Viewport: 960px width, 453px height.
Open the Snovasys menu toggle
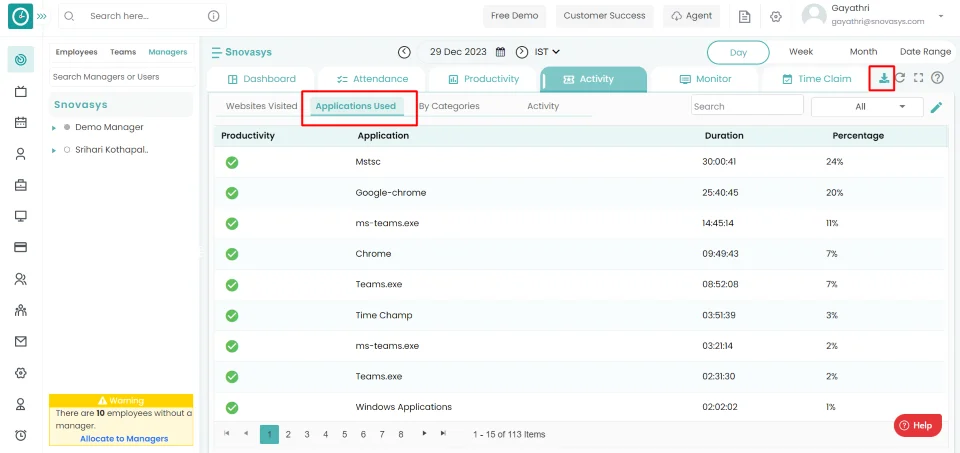[217, 53]
